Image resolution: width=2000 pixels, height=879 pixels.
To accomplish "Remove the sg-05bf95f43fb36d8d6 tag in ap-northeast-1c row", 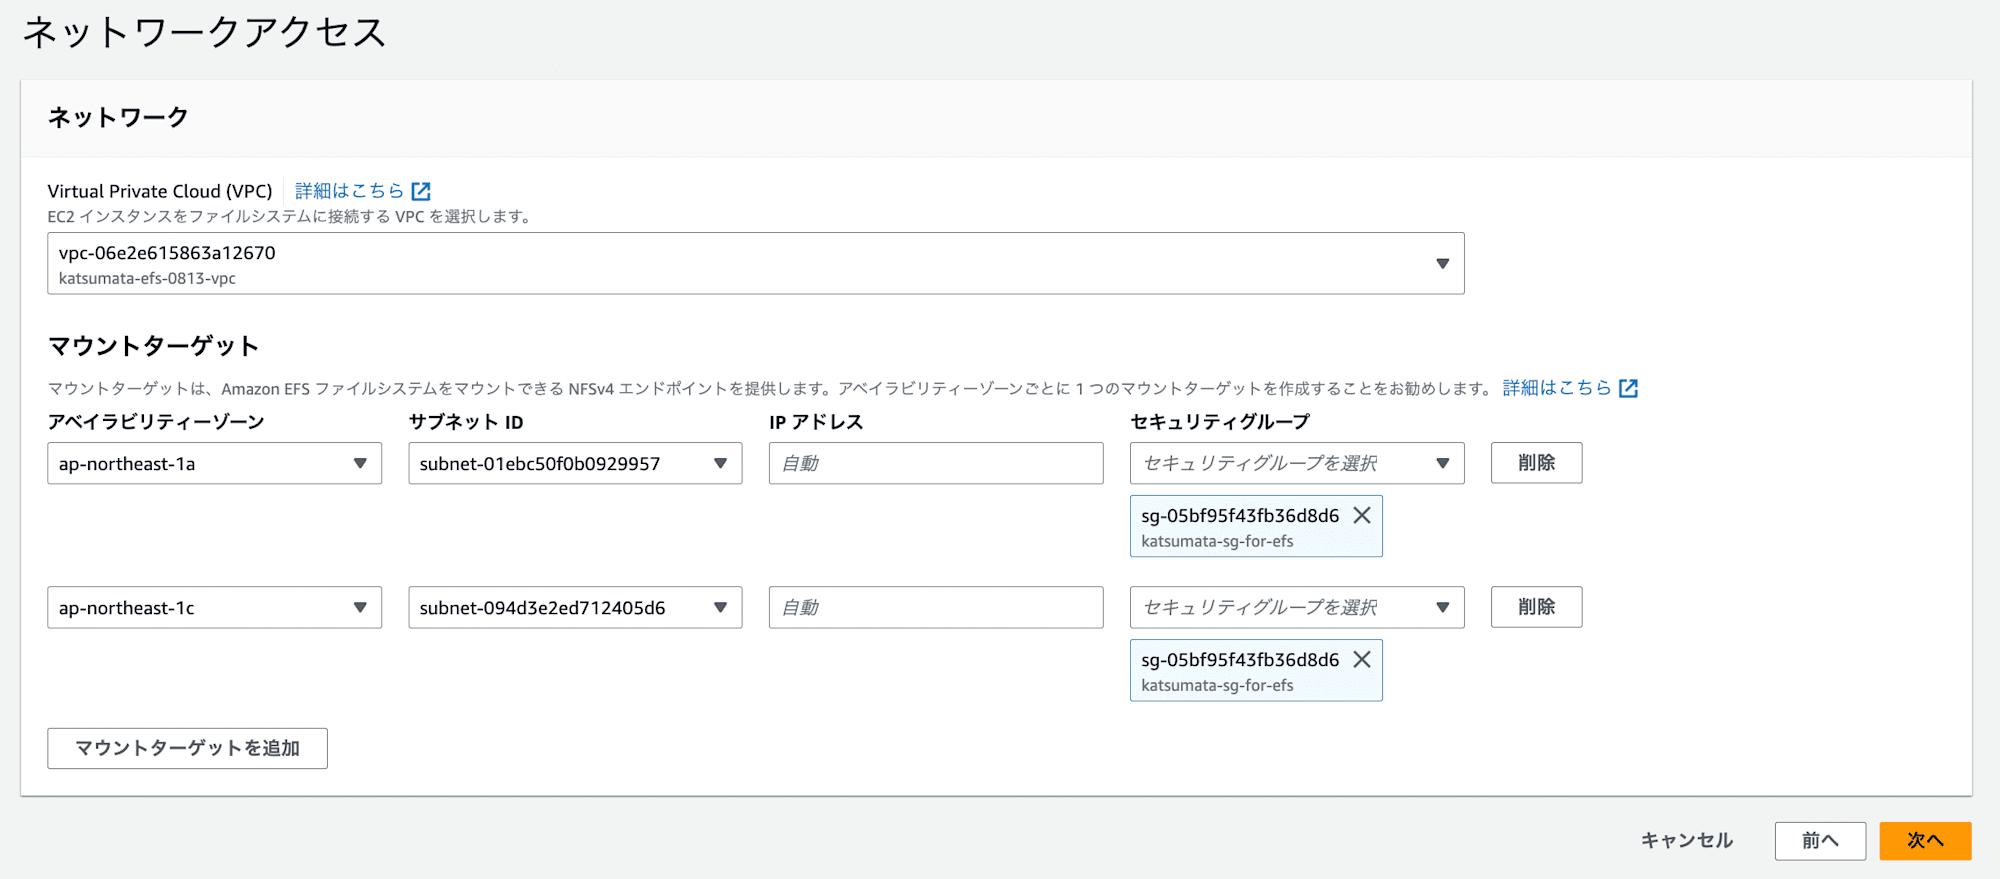I will [1362, 659].
